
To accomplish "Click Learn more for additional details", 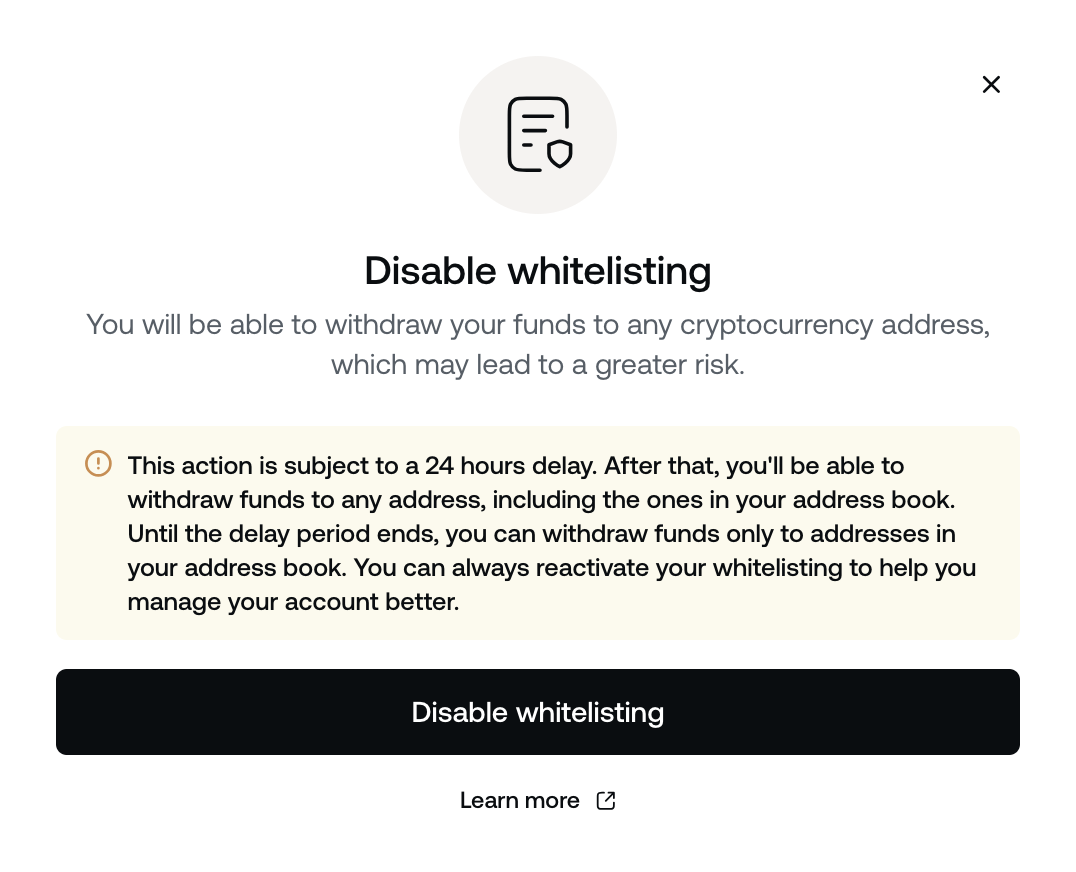I will point(520,800).
